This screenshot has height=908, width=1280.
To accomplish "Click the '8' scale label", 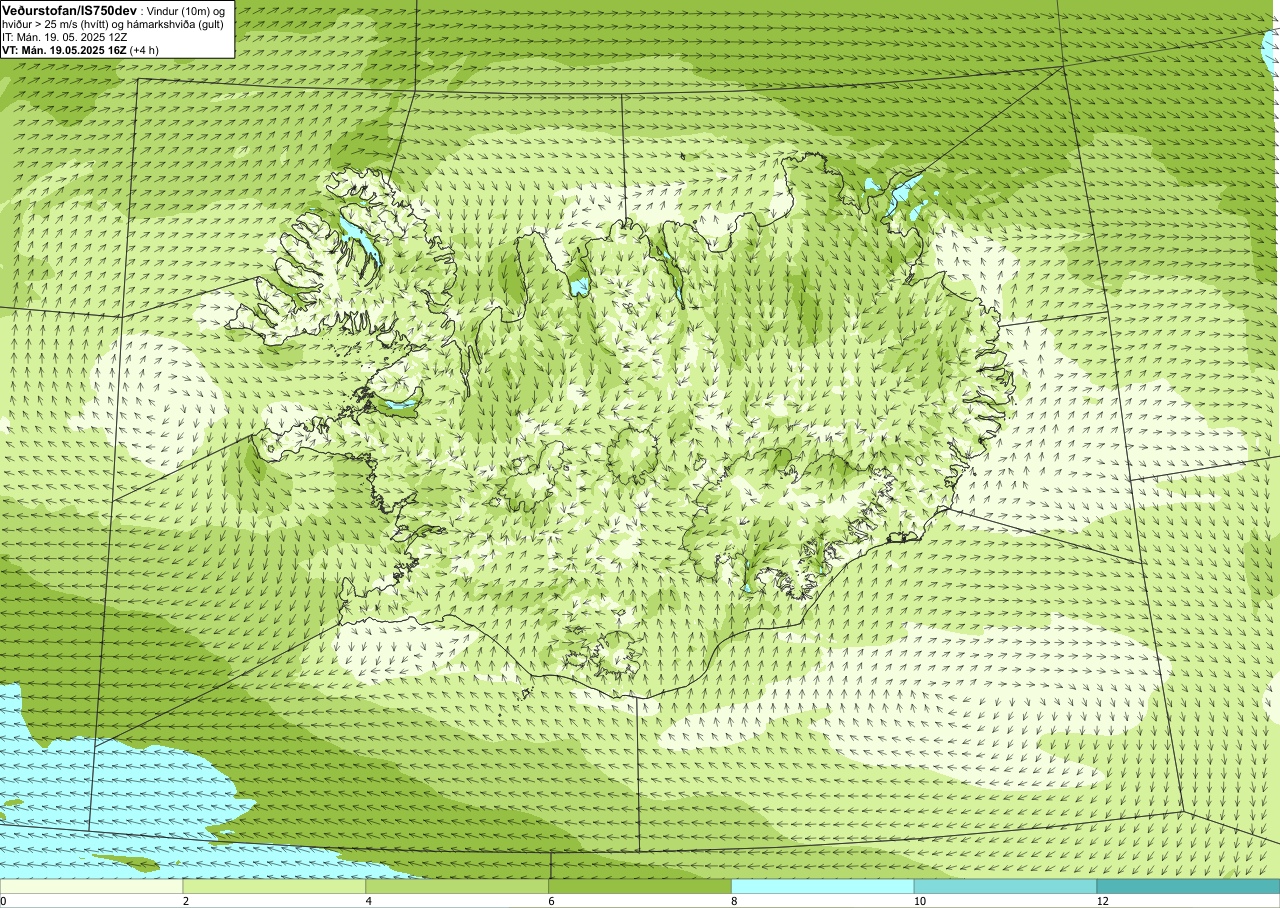I will [735, 901].
